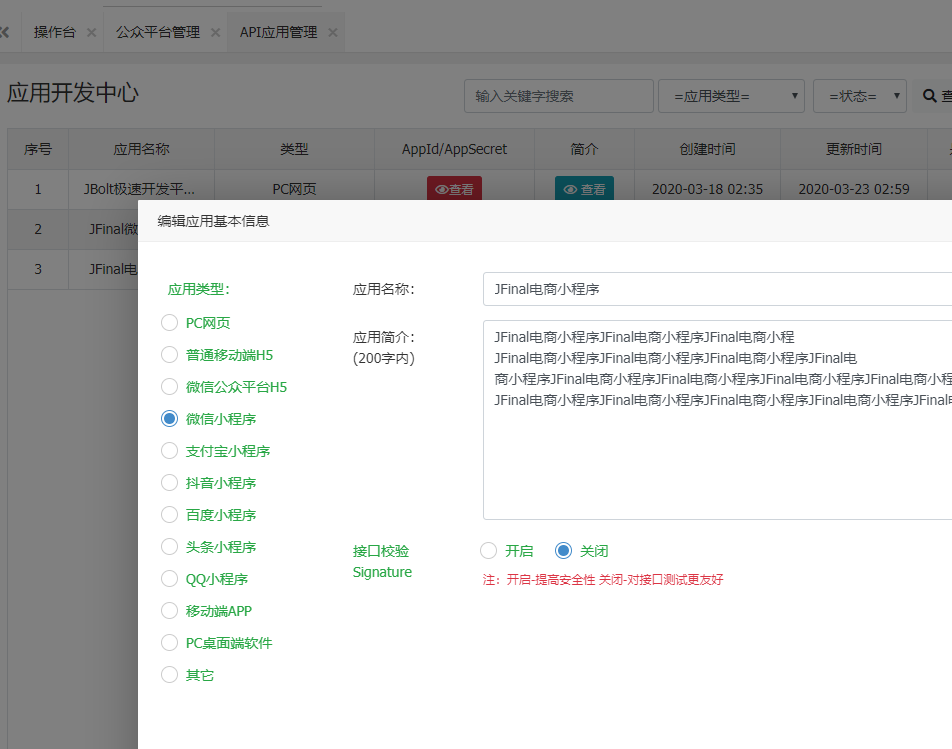Screen dimensions: 952x749
Task: Choose 微信公众平台H5 radio option
Action: (169, 387)
